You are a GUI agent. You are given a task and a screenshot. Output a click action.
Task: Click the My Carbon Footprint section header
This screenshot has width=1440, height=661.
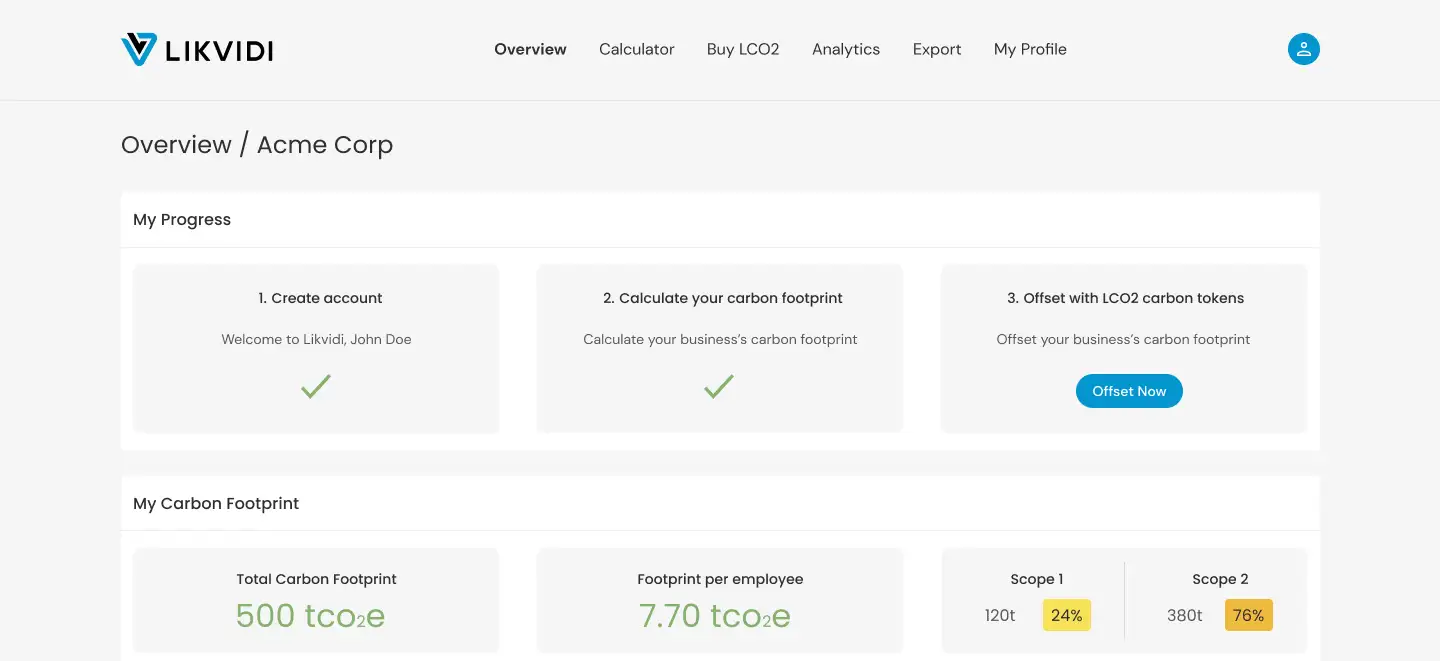[216, 503]
